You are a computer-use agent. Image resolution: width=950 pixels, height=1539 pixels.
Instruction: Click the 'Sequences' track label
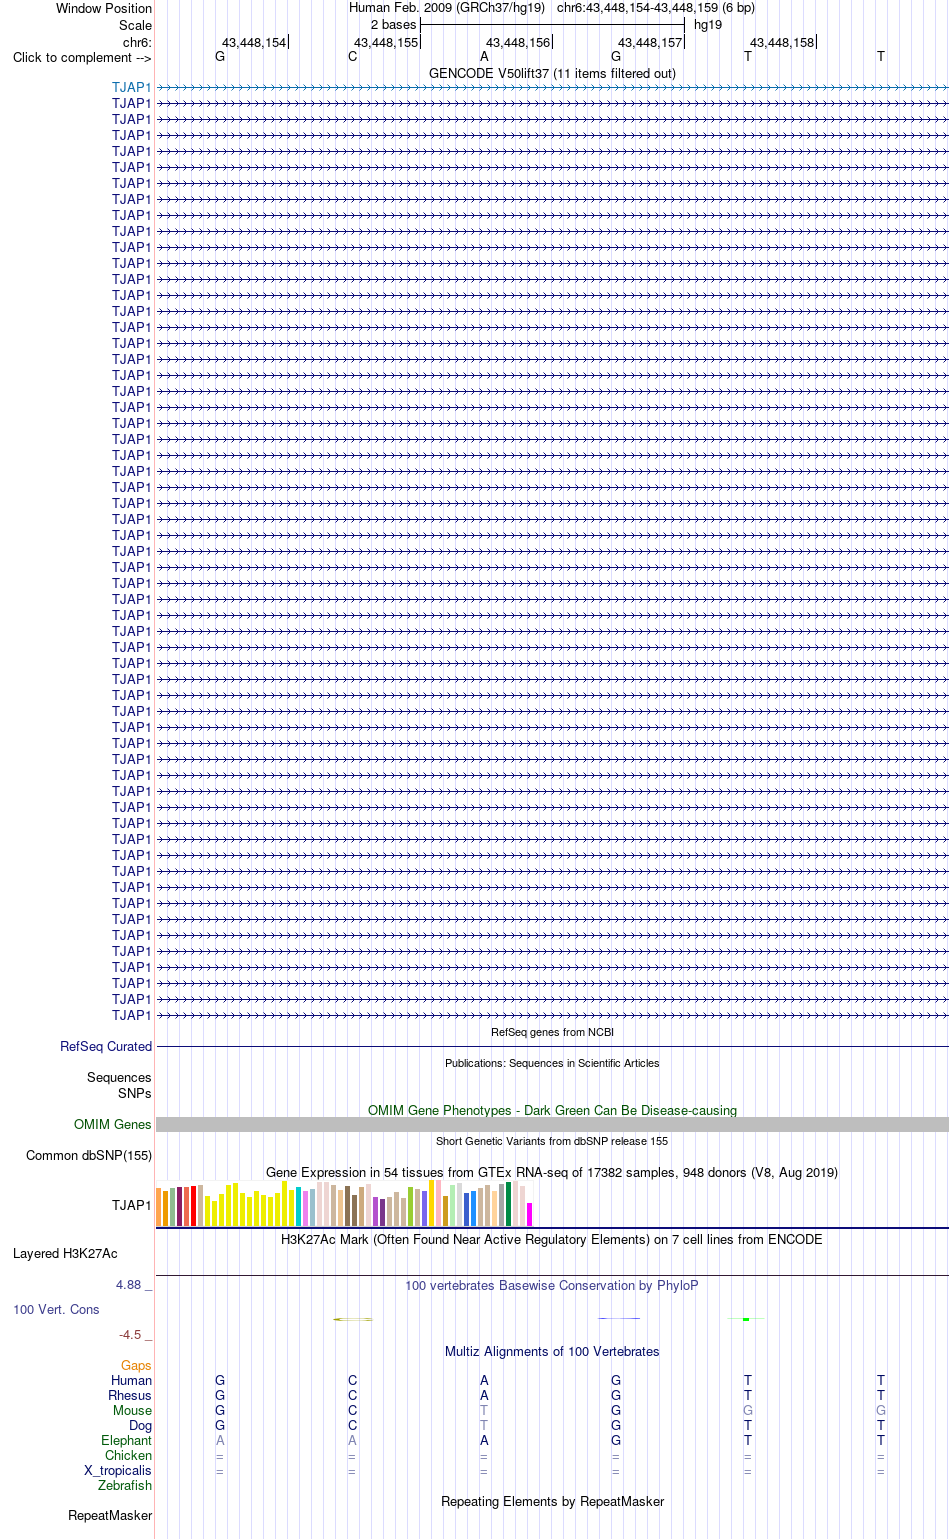119,1077
